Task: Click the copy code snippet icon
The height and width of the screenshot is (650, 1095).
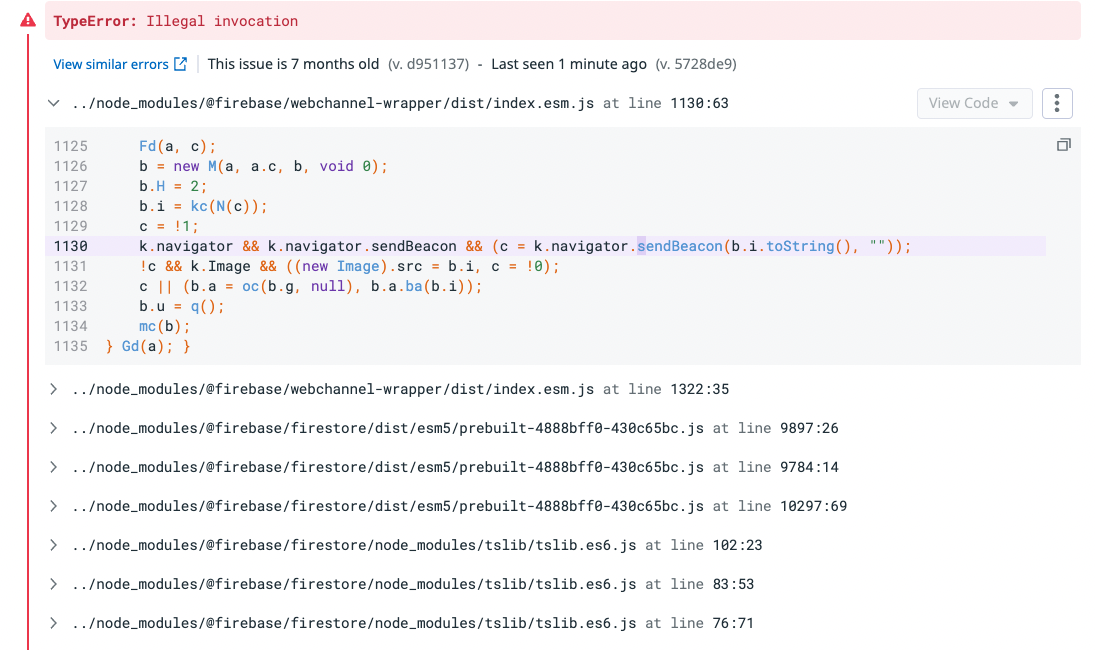Action: 1063,143
